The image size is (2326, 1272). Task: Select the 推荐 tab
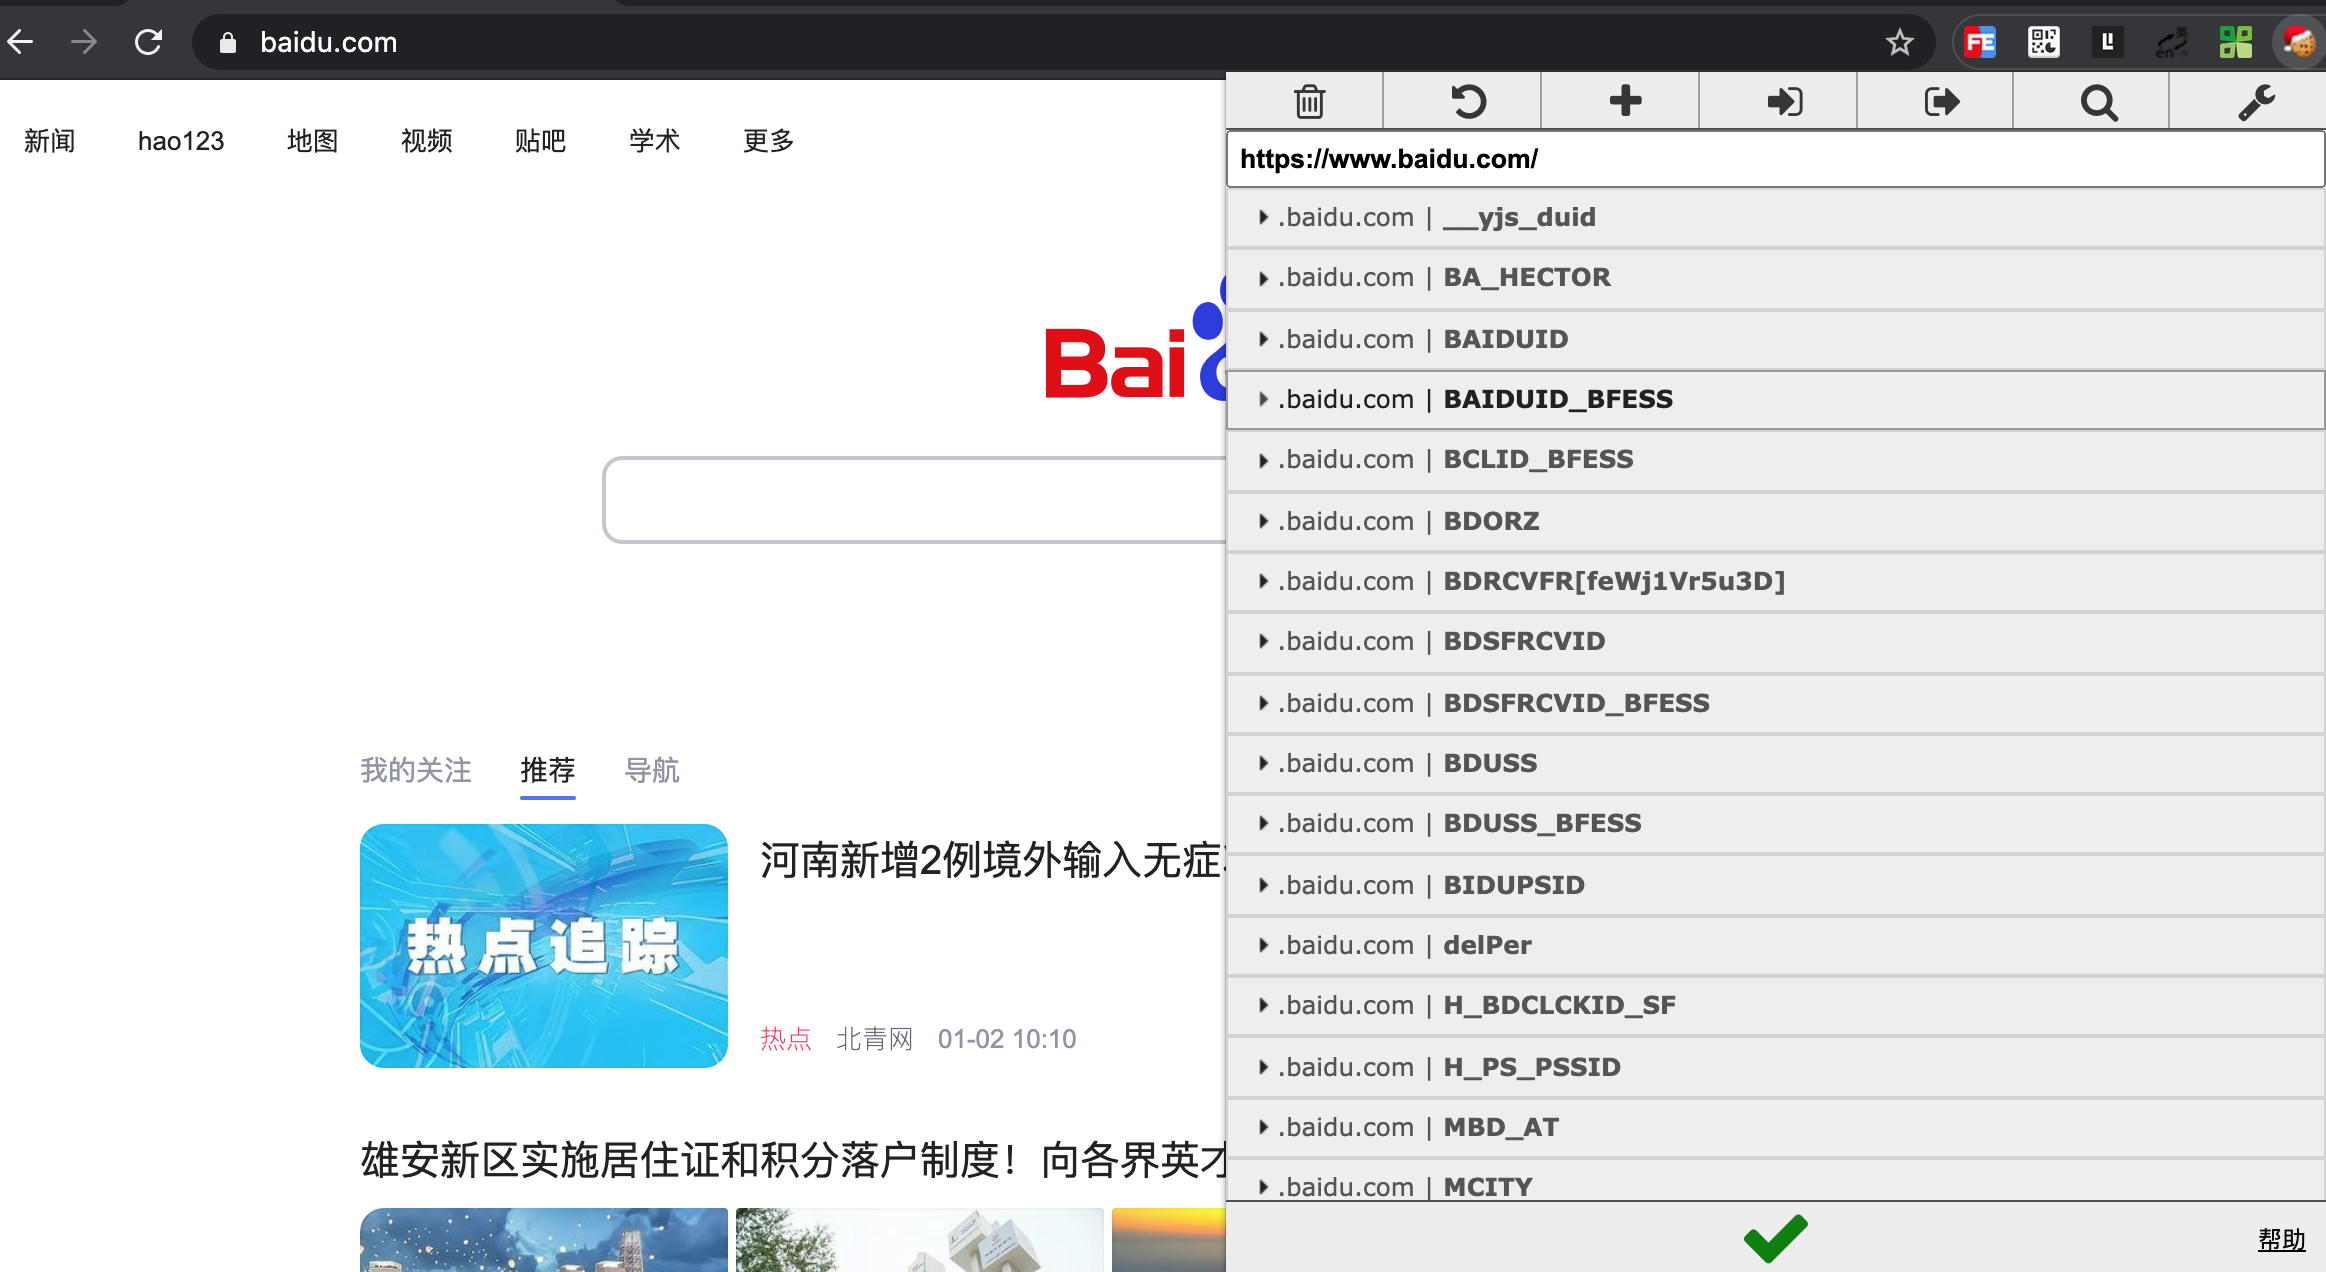click(x=547, y=770)
